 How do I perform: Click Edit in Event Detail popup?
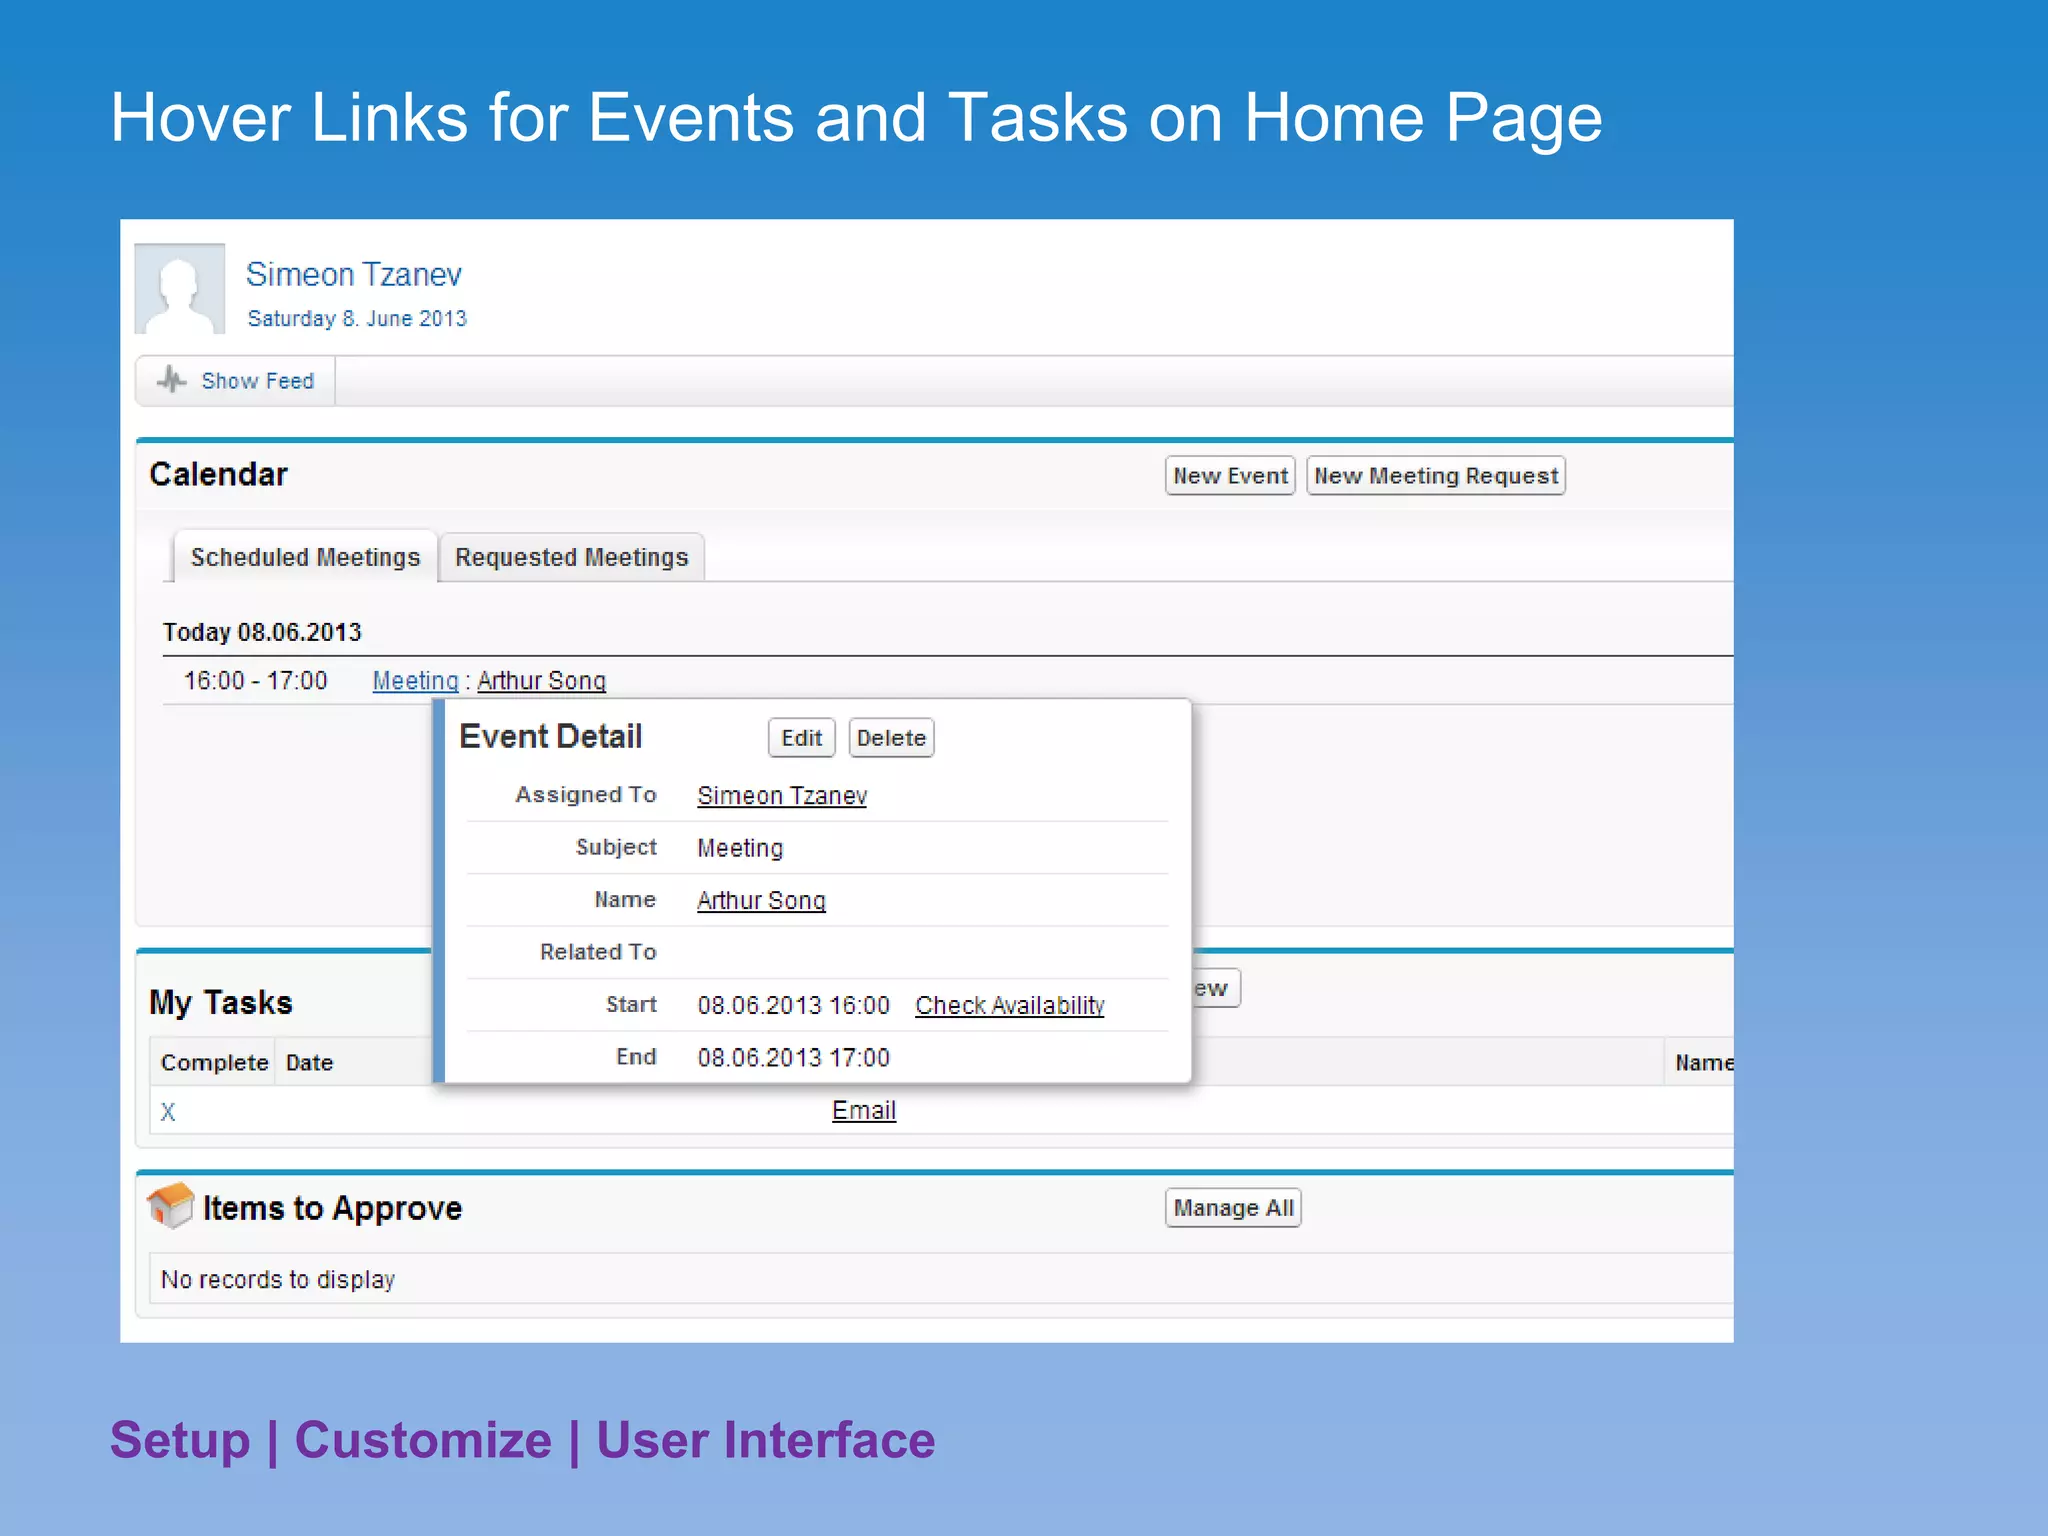(801, 738)
